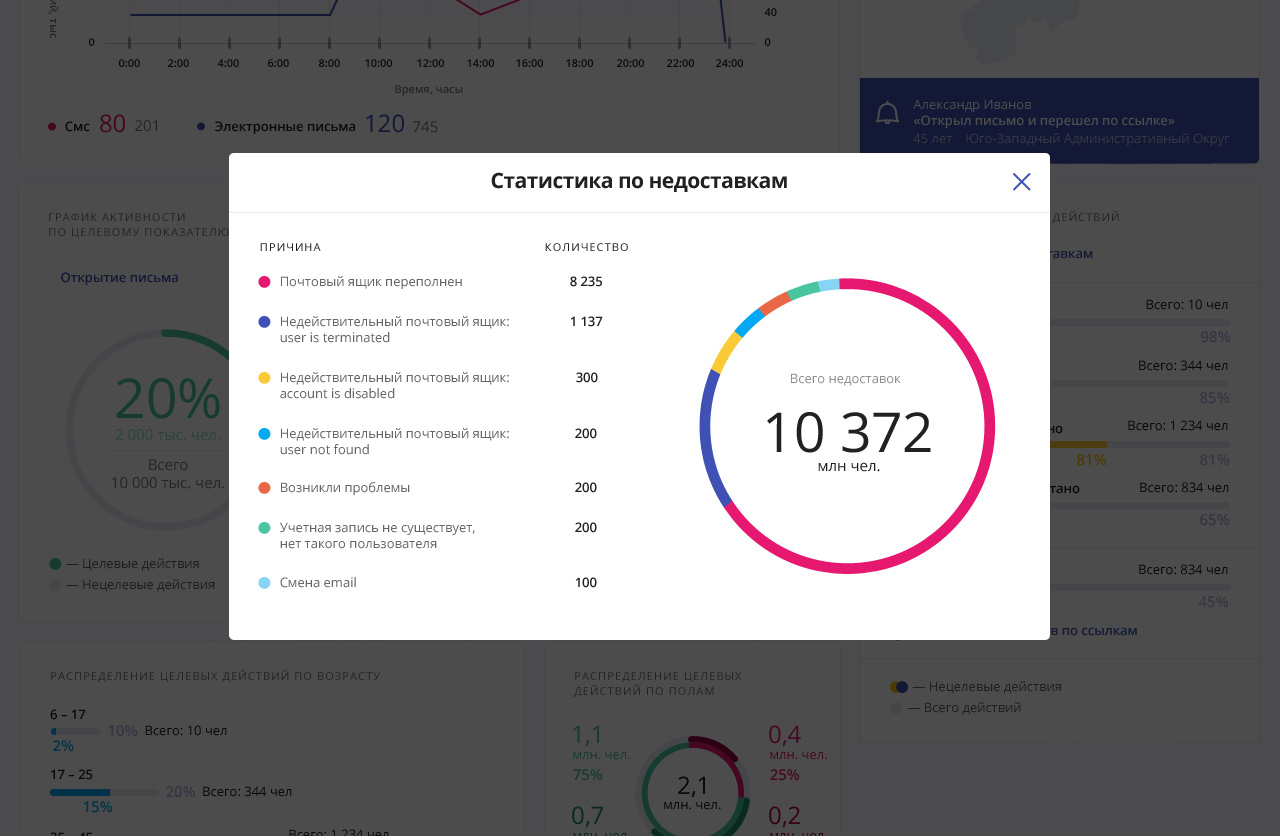This screenshot has height=836, width=1280.
Task: Click the КОЛИЧЕСТВО column header
Action: click(587, 247)
